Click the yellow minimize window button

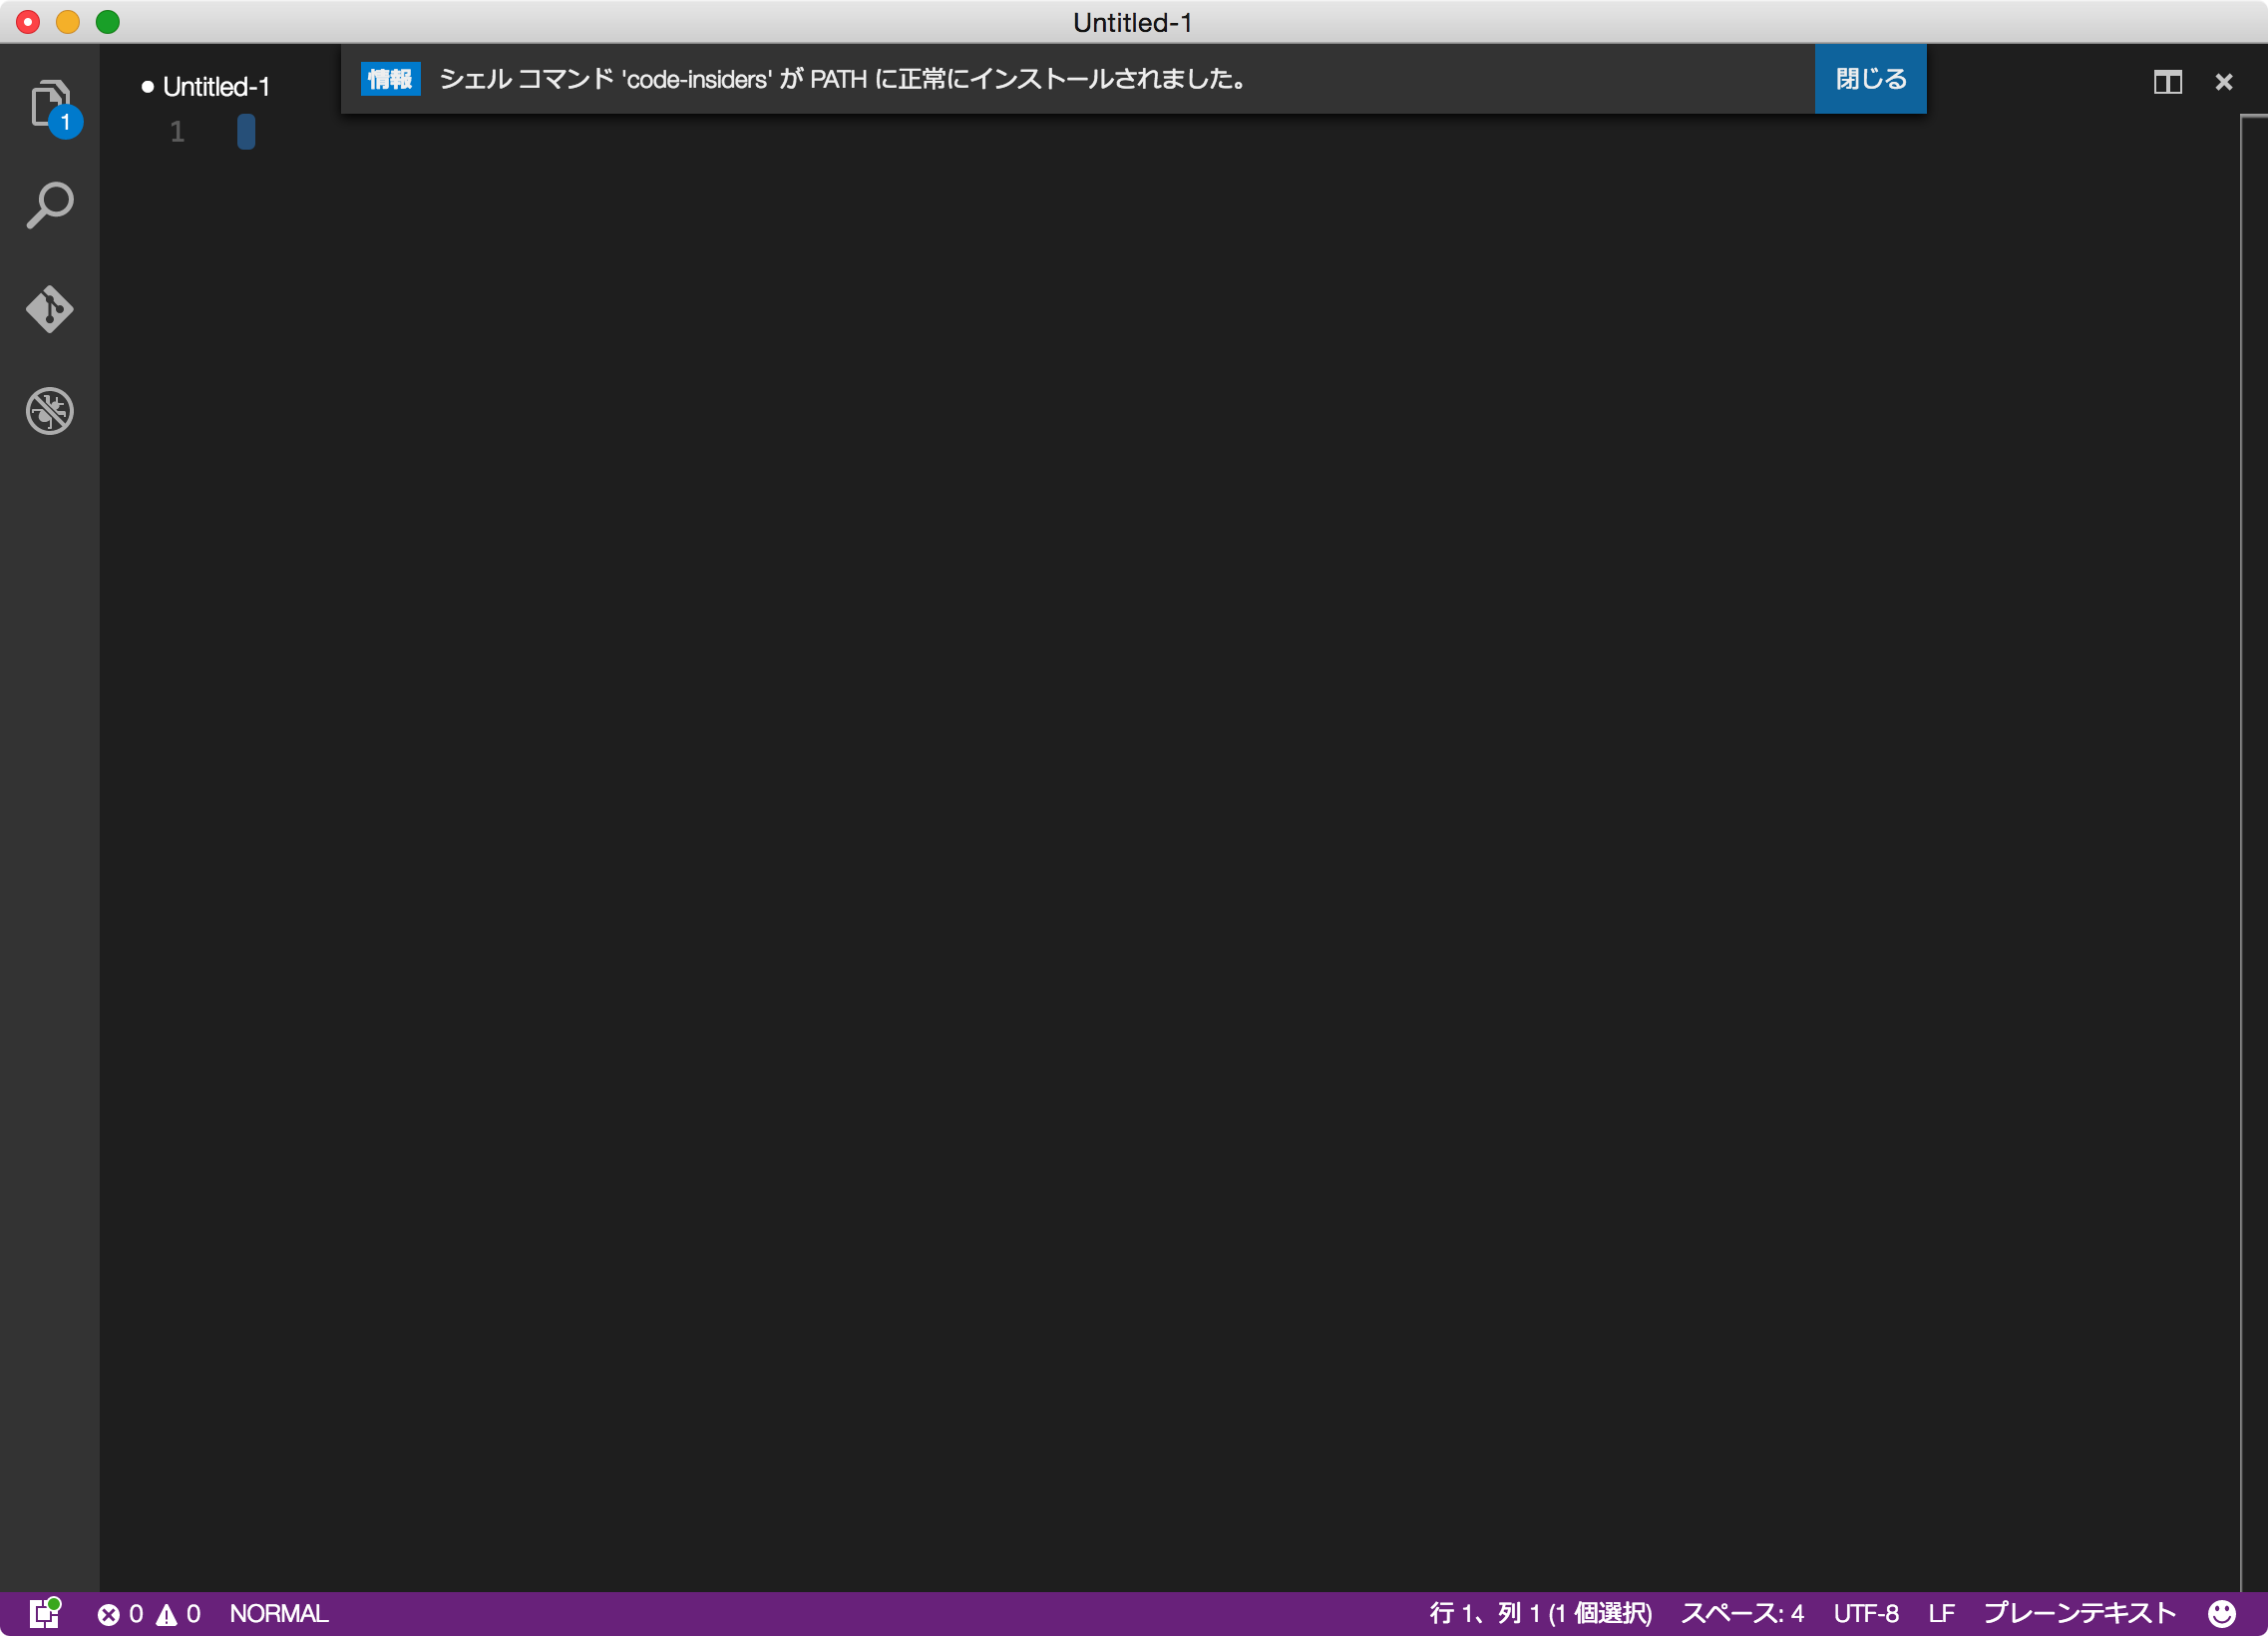click(x=68, y=22)
